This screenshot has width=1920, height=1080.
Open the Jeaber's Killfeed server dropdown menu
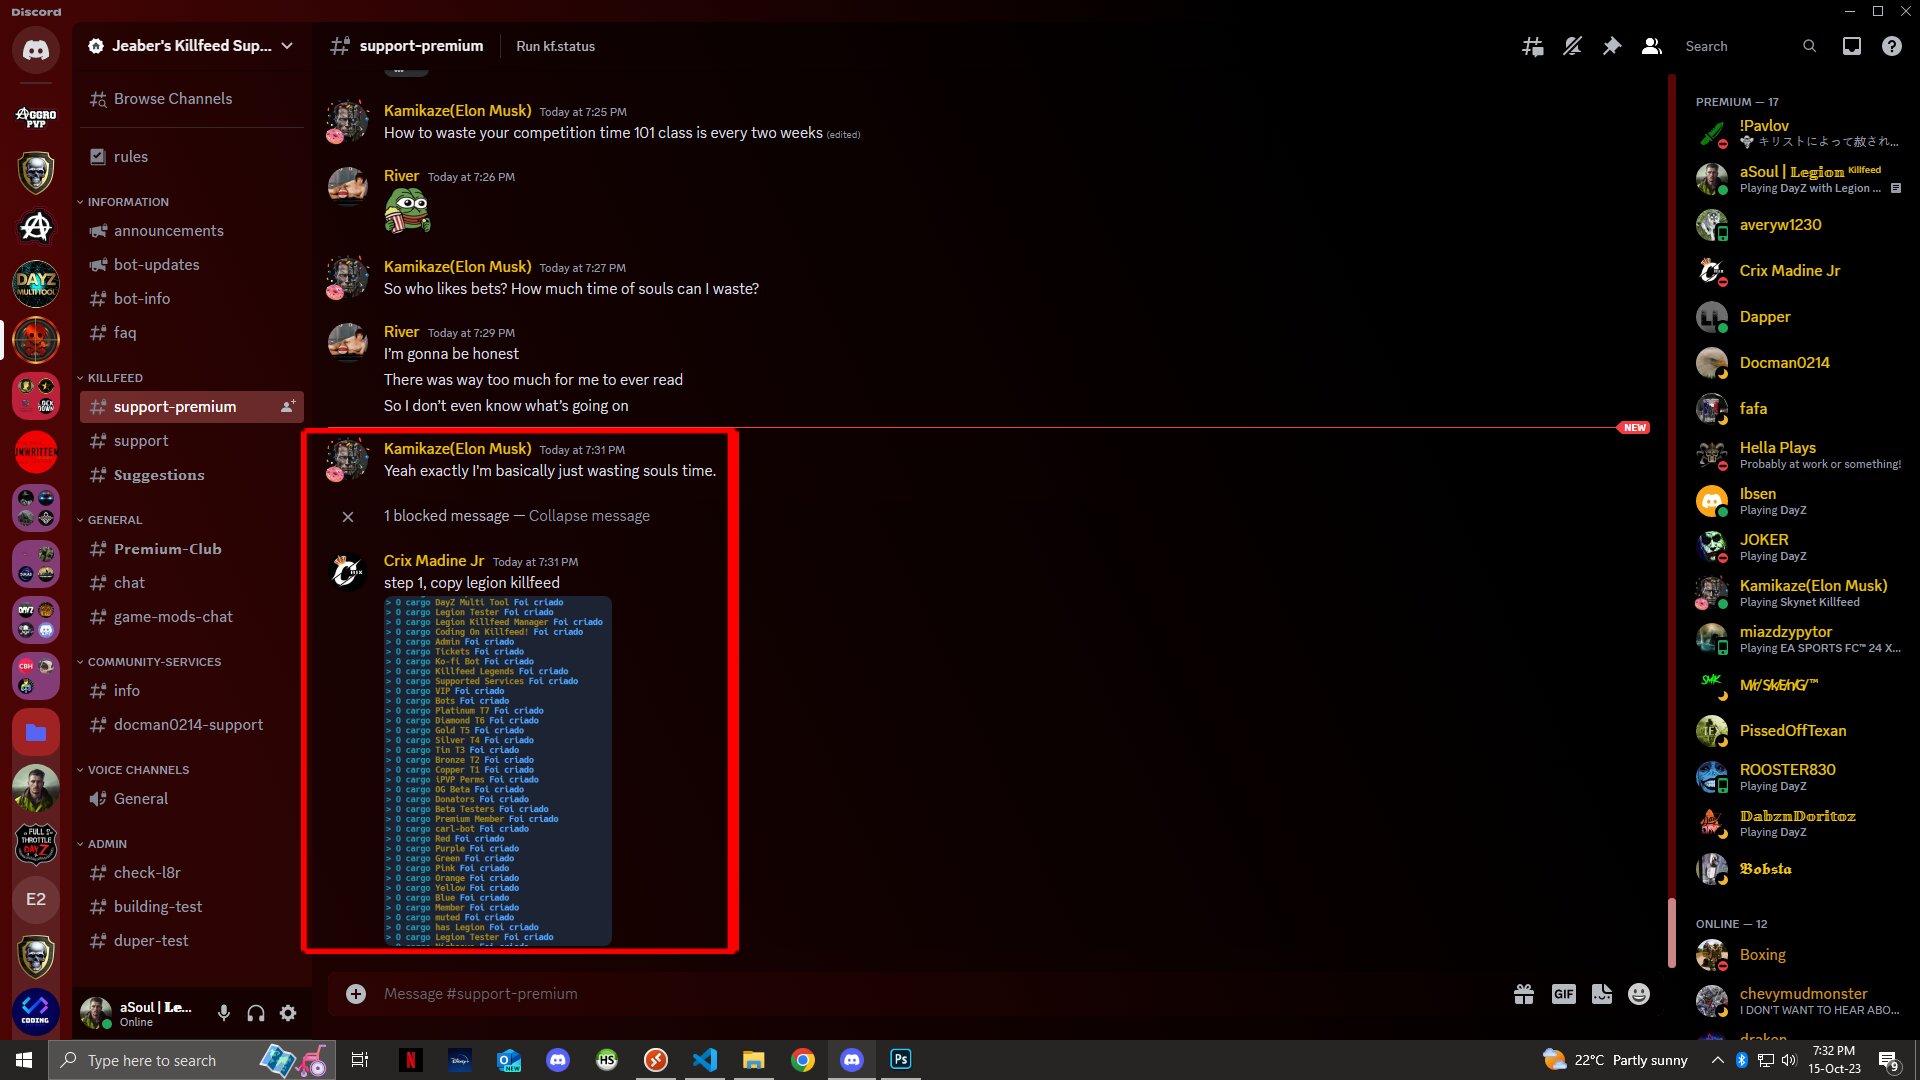coord(190,46)
